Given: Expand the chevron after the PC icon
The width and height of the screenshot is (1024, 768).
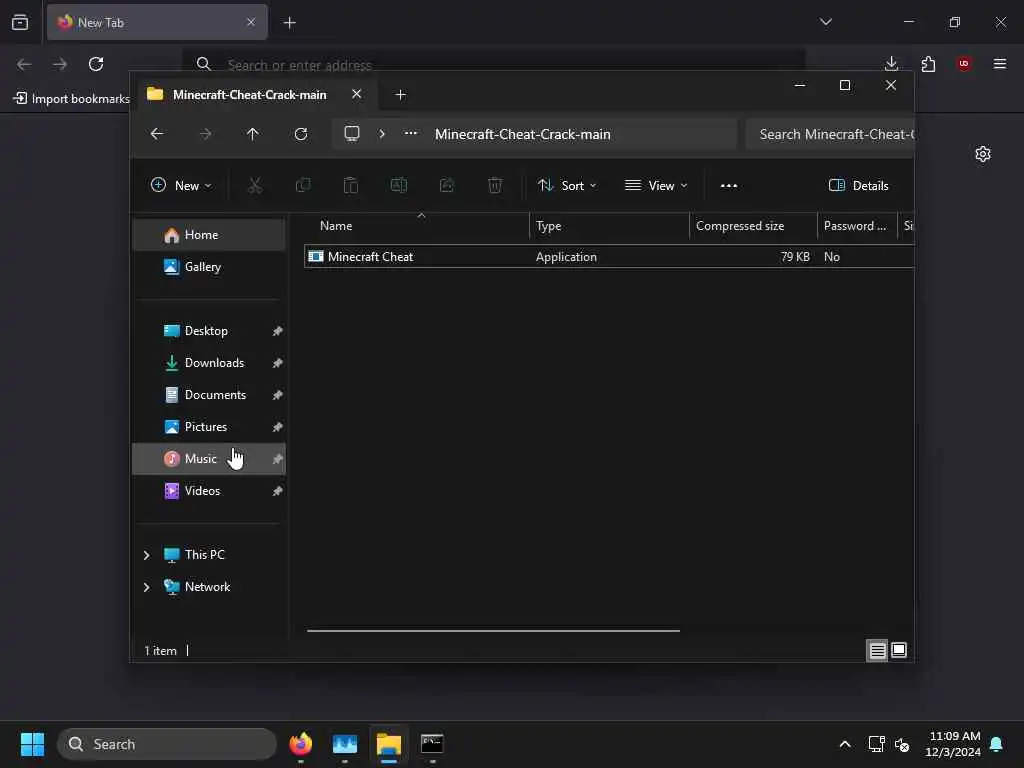Looking at the screenshot, I should click(x=382, y=134).
